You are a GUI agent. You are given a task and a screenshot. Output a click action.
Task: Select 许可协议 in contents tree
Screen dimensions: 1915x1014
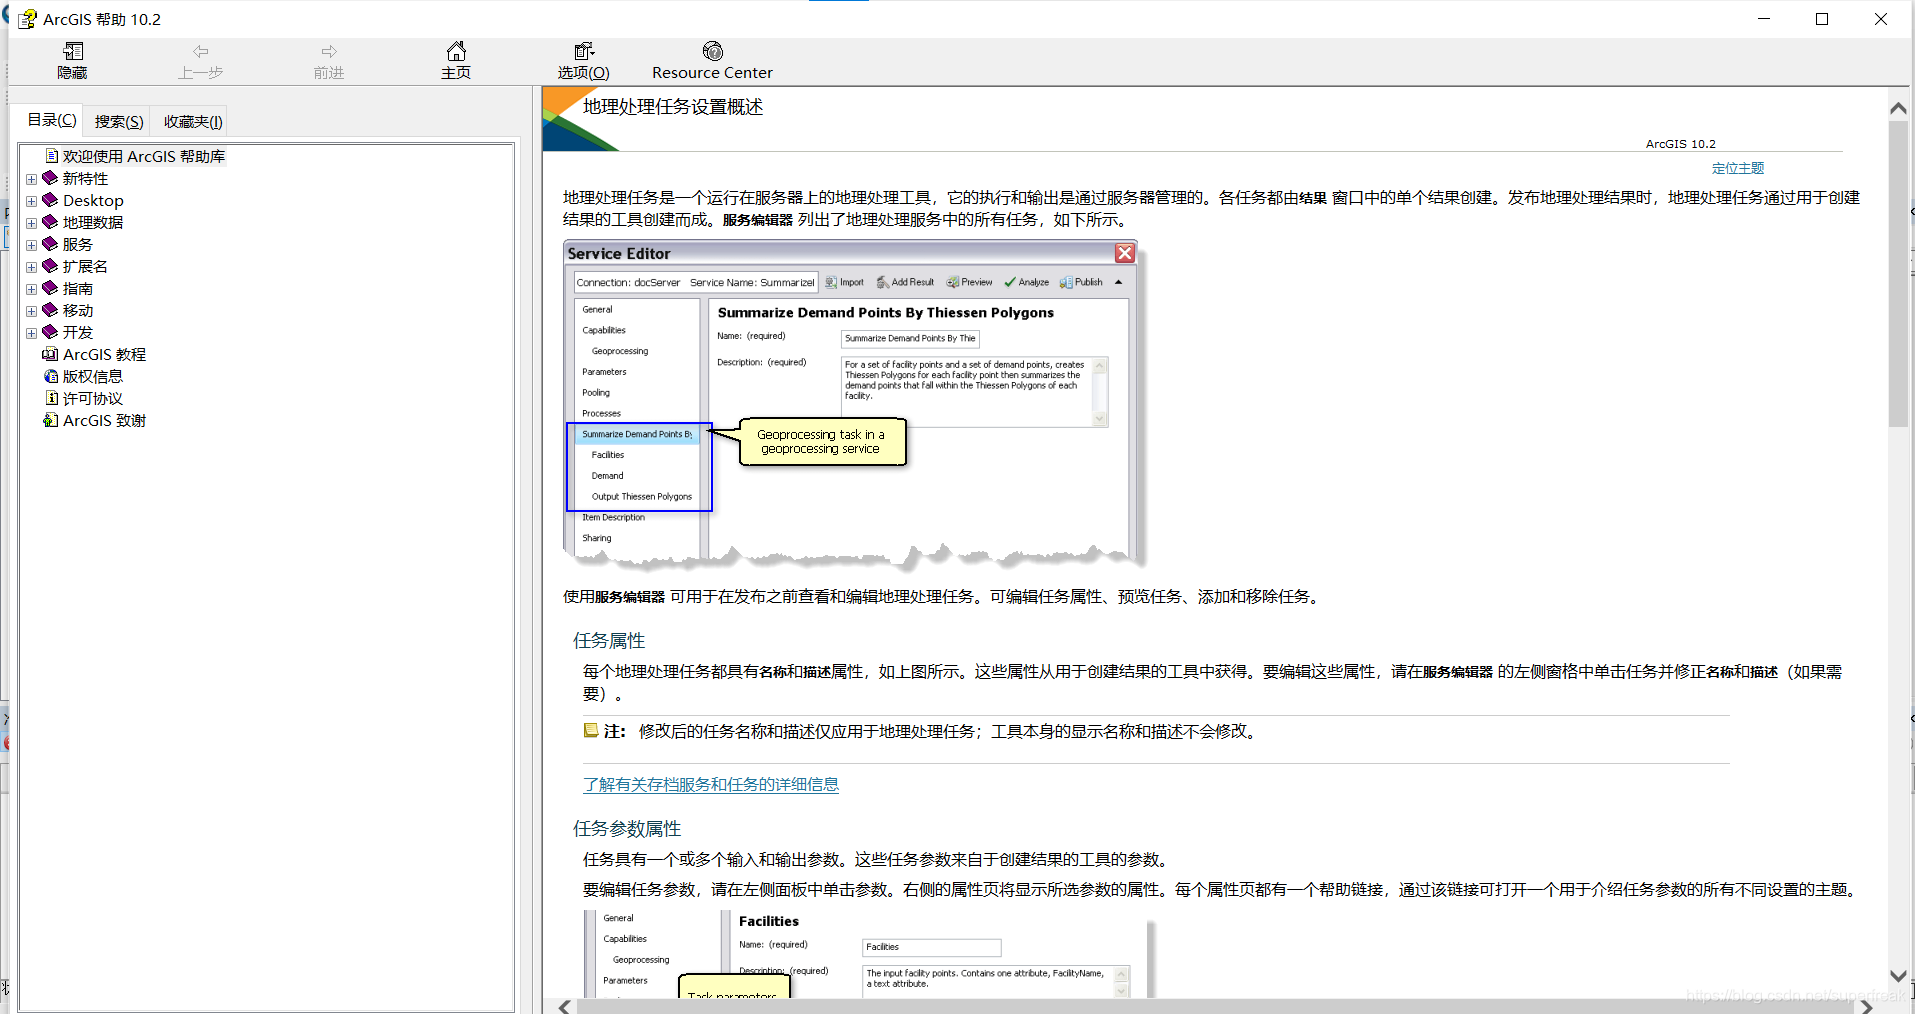coord(93,398)
